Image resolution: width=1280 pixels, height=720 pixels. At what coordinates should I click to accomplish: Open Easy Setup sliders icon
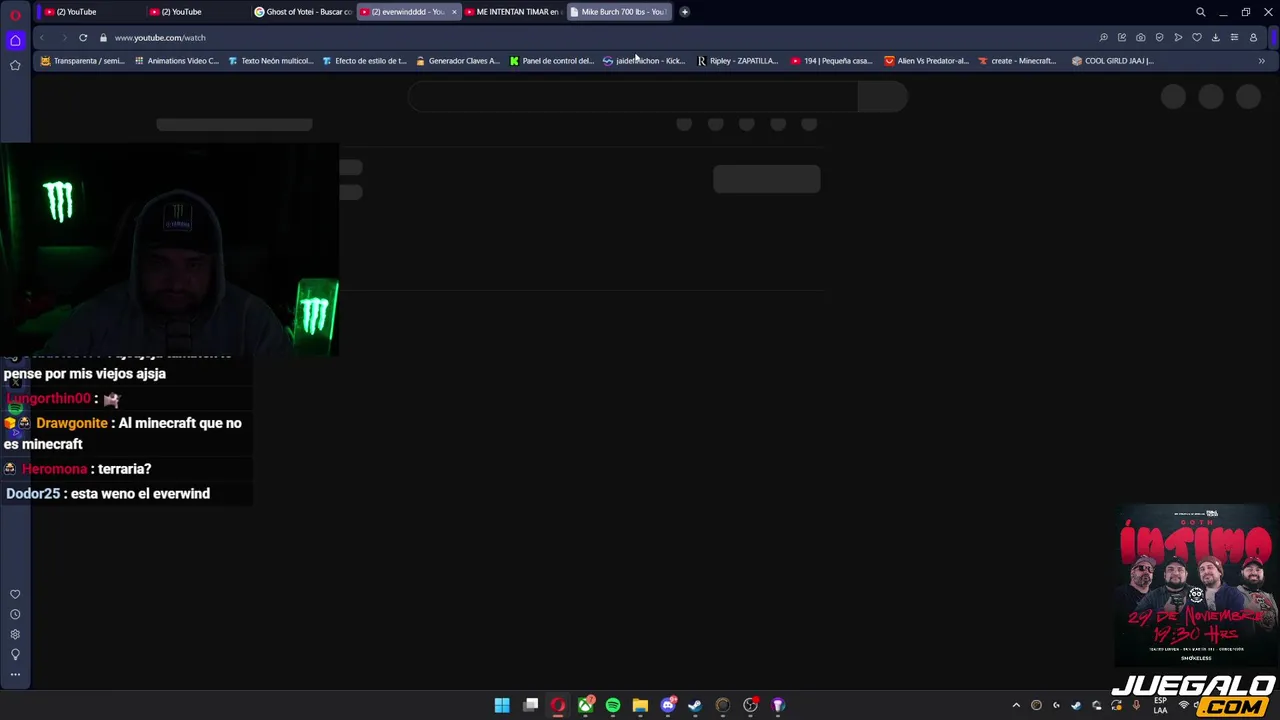(1234, 38)
